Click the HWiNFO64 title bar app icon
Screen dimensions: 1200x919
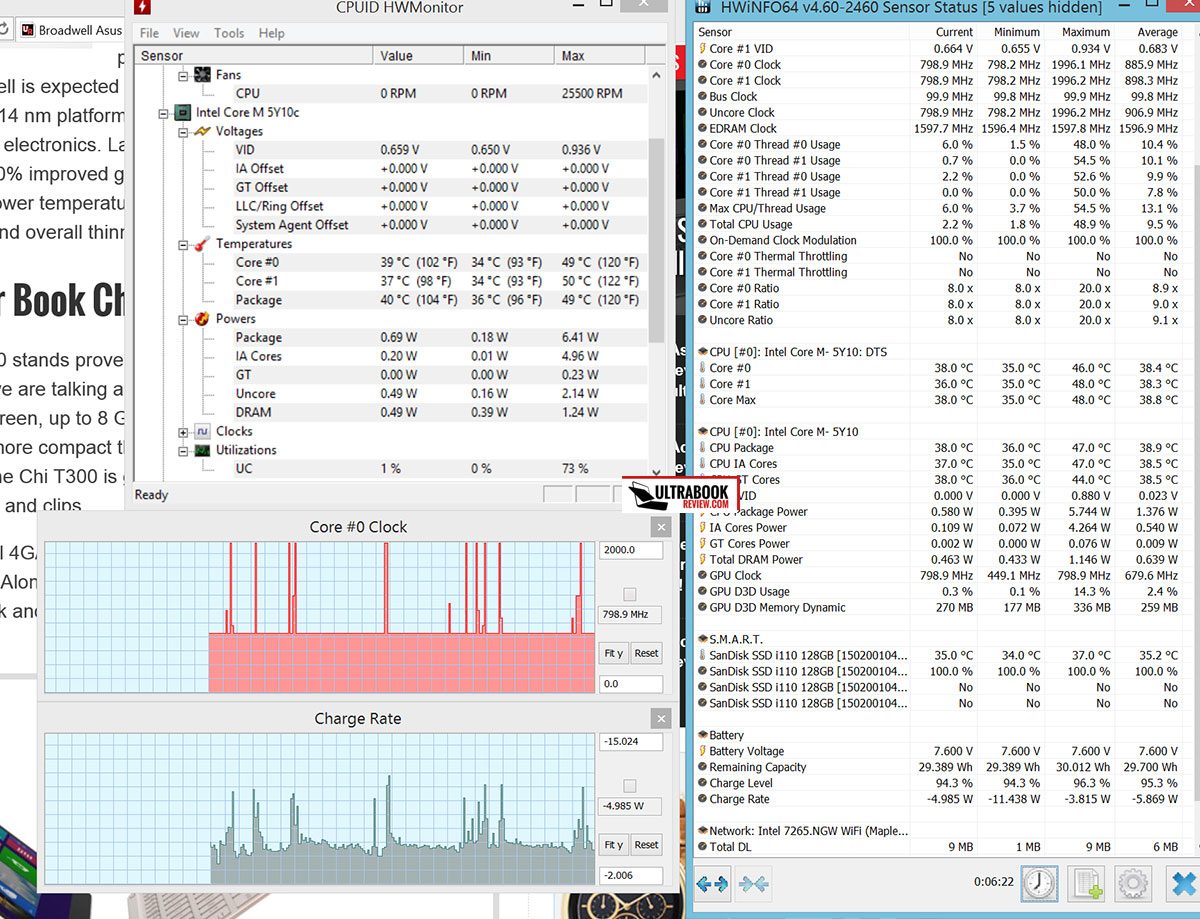[x=705, y=8]
